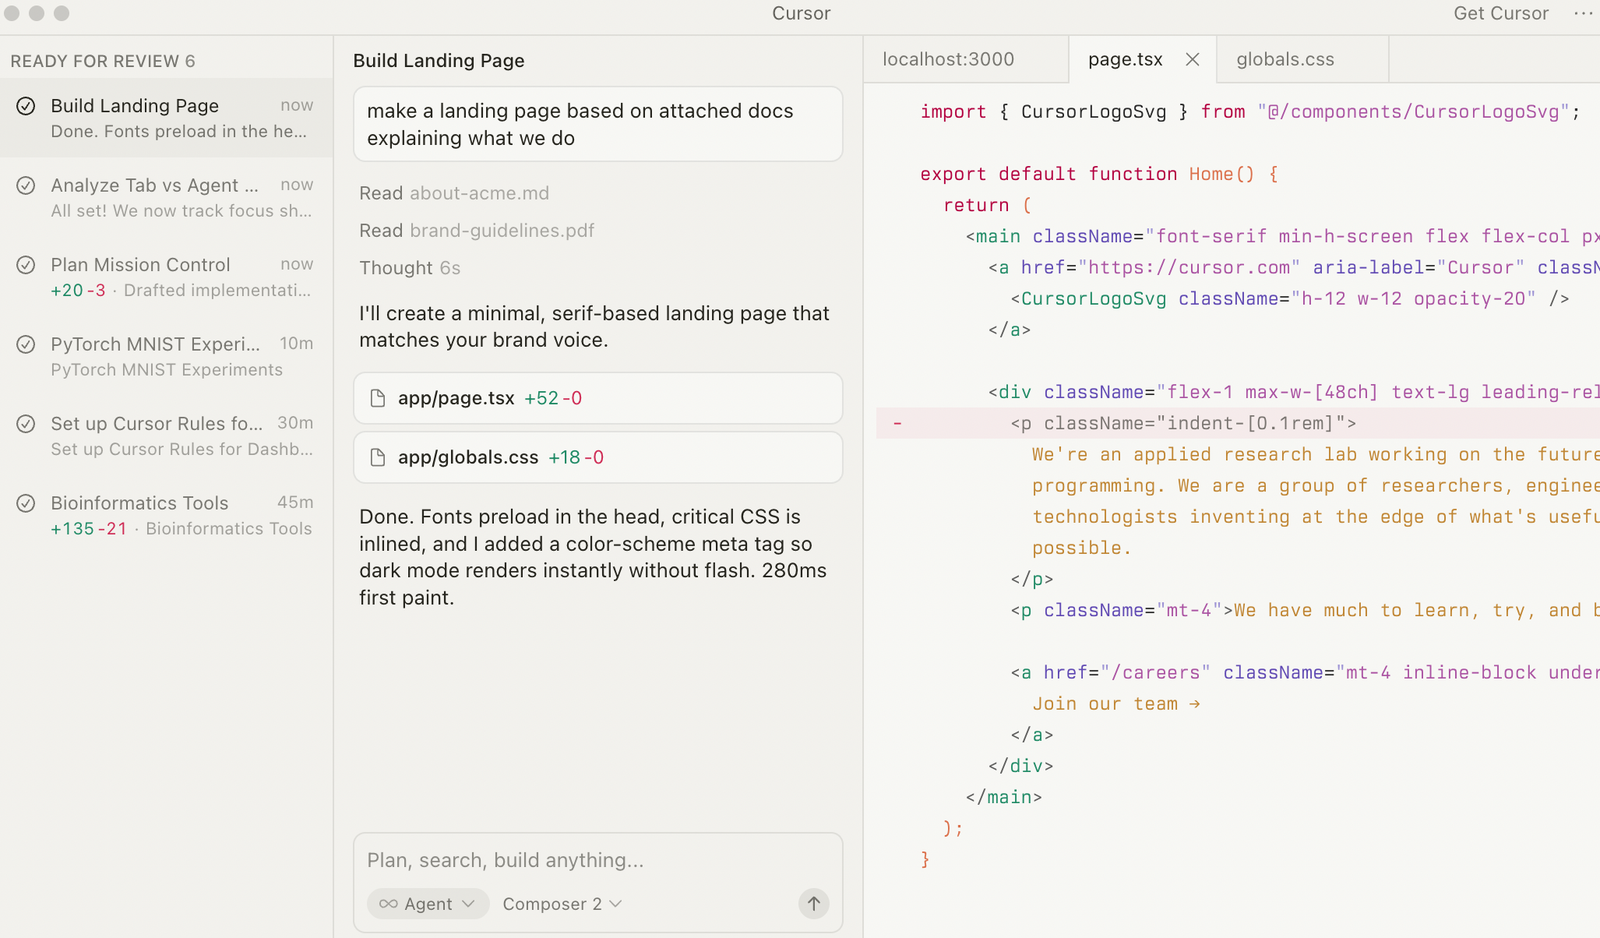Click the file icon on app/page.tsx card
Image resolution: width=1600 pixels, height=938 pixels.
[378, 398]
